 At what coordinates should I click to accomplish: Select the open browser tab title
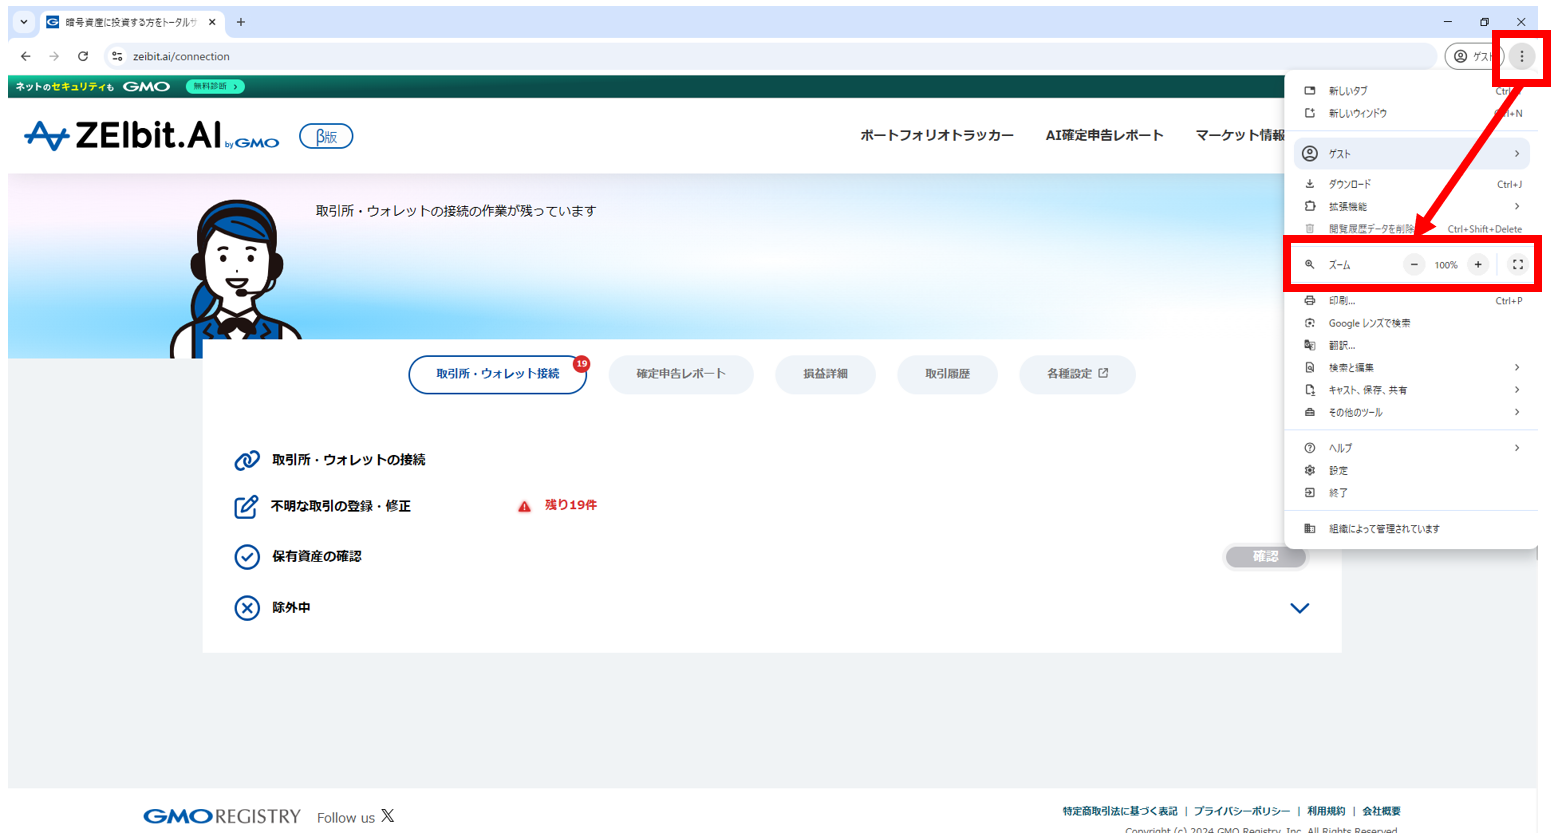point(130,22)
